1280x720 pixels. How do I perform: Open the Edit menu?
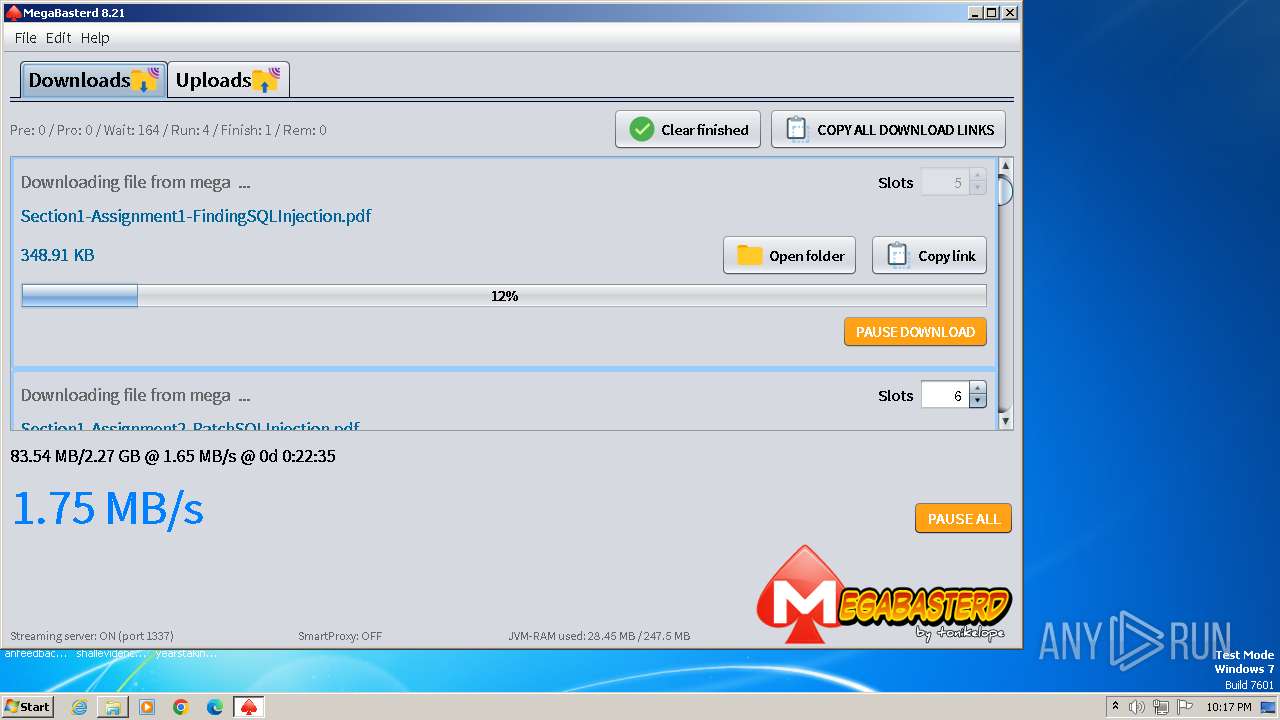click(58, 38)
